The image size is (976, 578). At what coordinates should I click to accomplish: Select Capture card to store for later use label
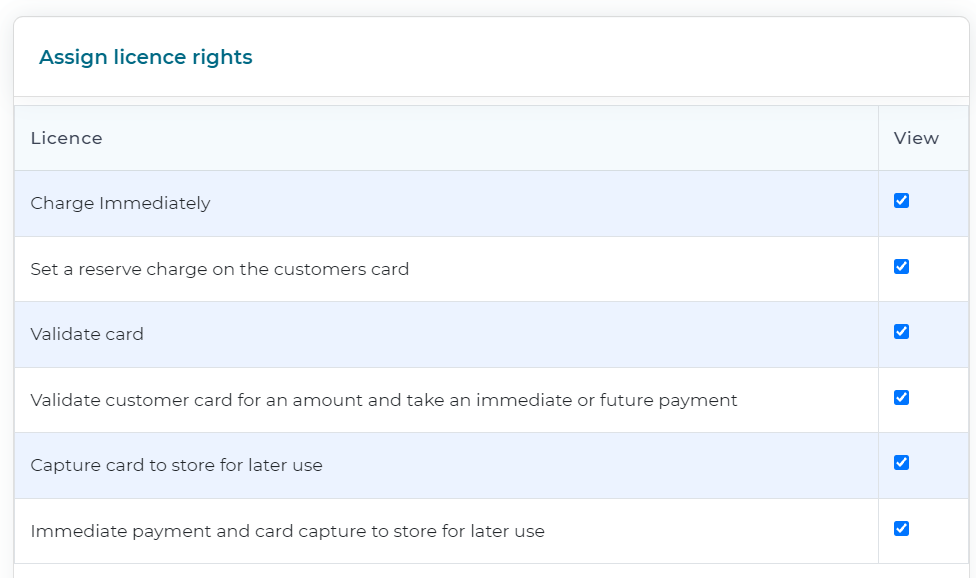tap(176, 465)
